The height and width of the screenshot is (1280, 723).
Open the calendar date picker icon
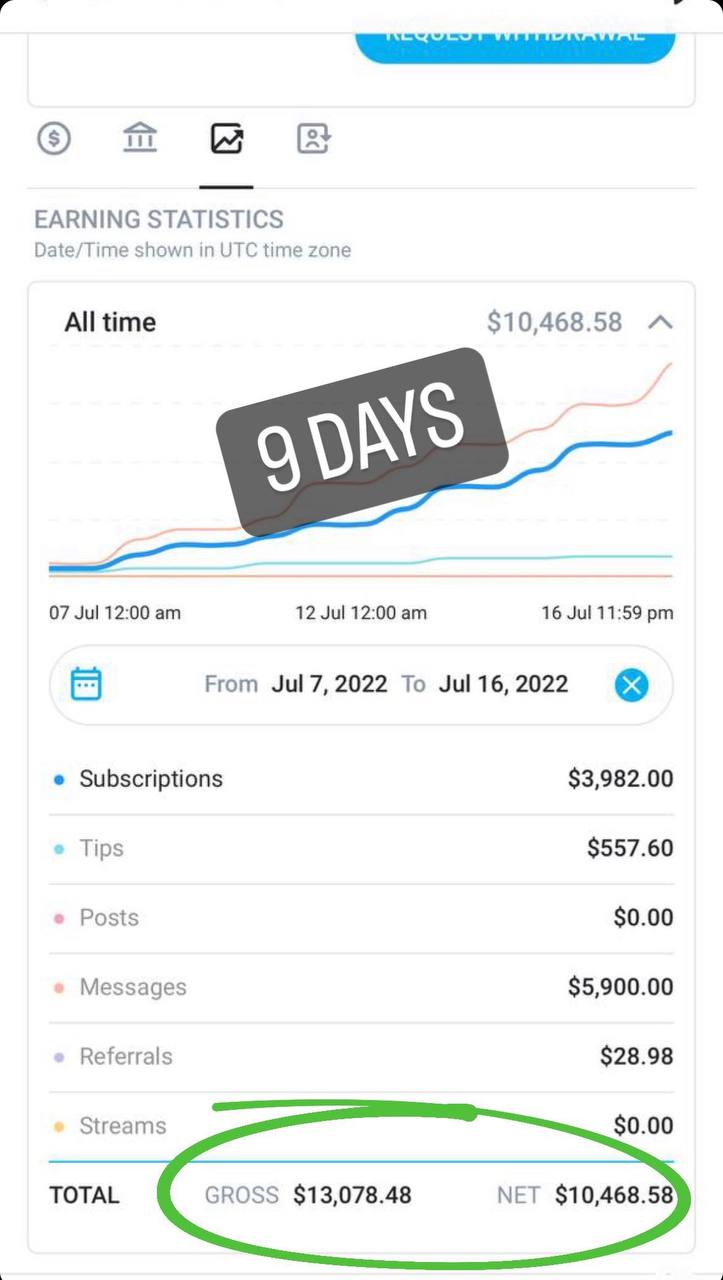86,685
